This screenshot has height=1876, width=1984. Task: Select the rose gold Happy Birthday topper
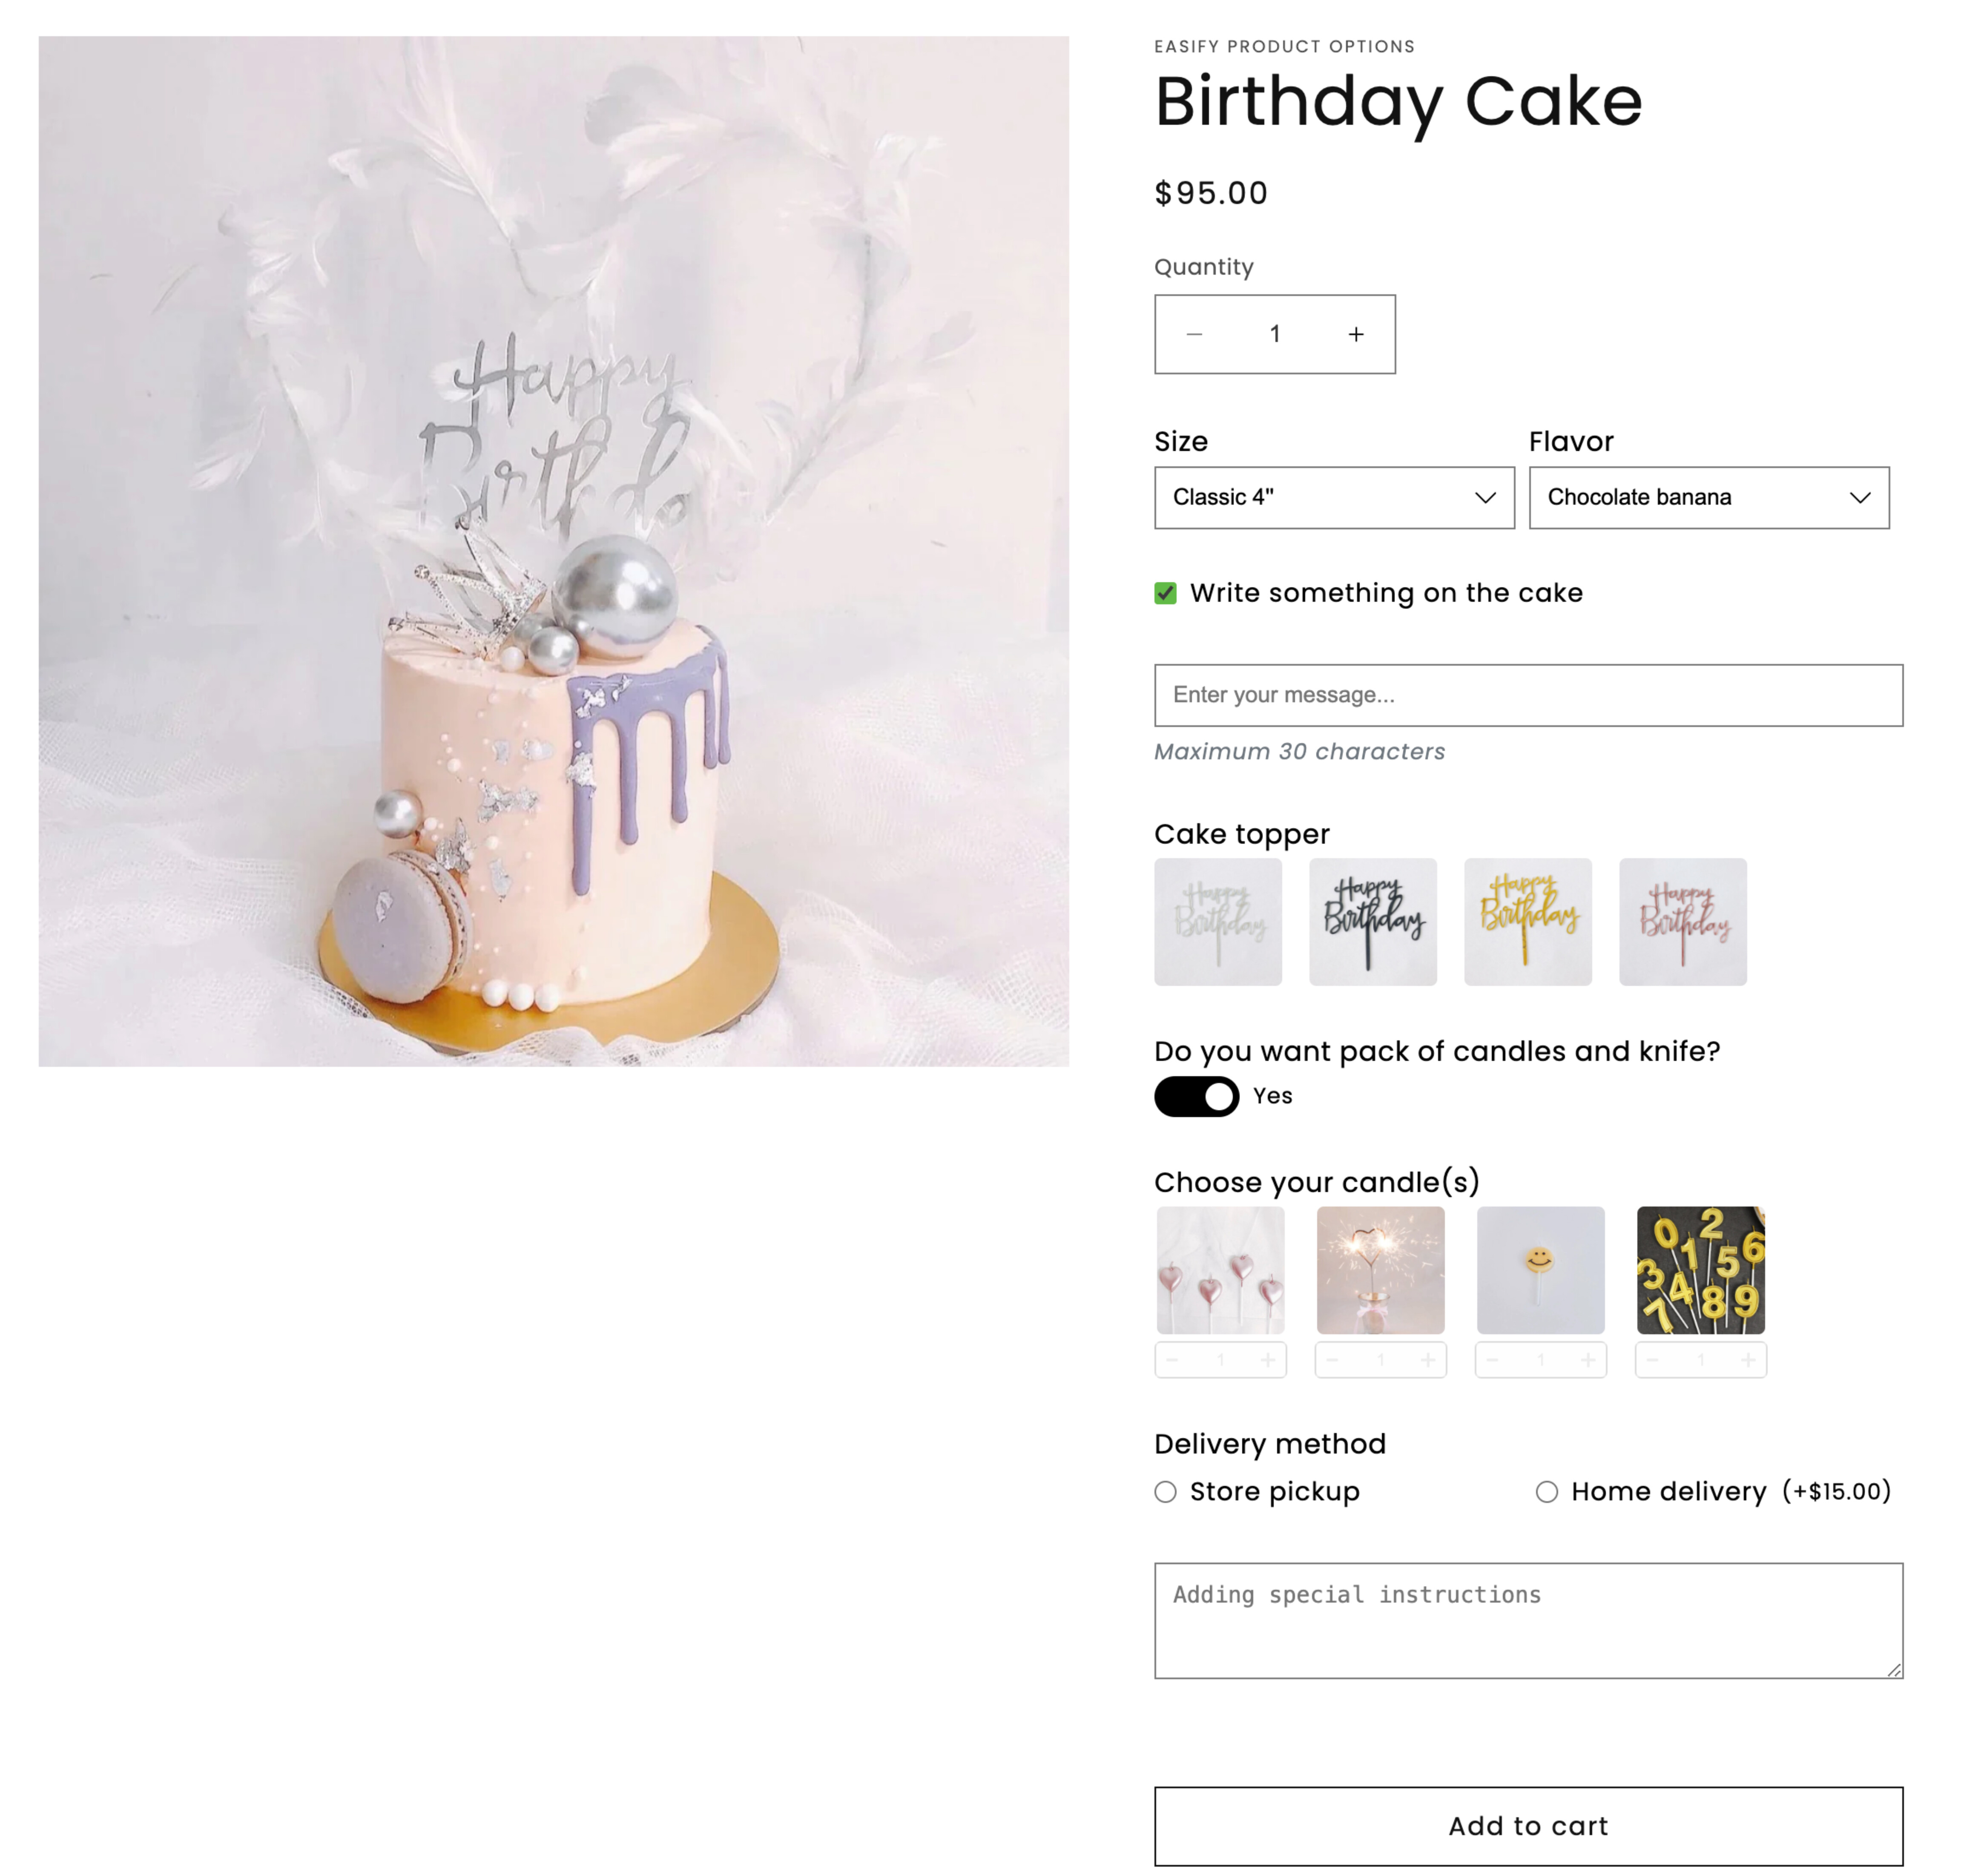tap(1683, 921)
